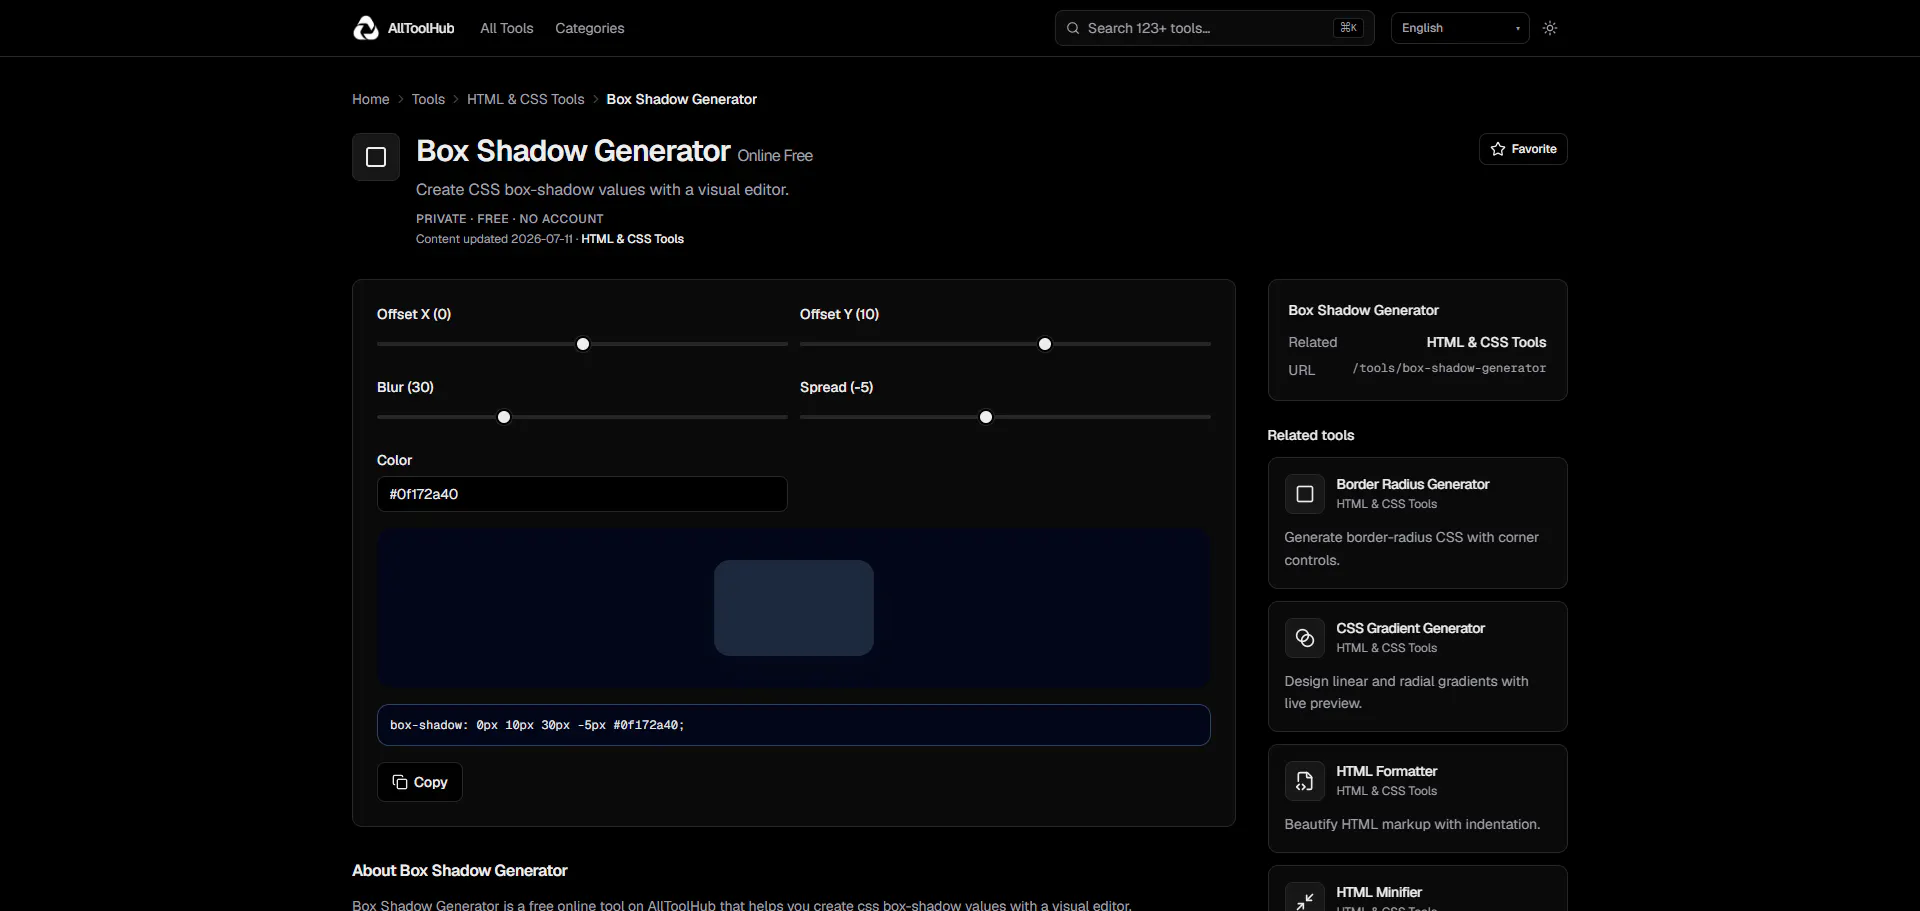Select the generated box-shadow CSS output

tap(794, 725)
